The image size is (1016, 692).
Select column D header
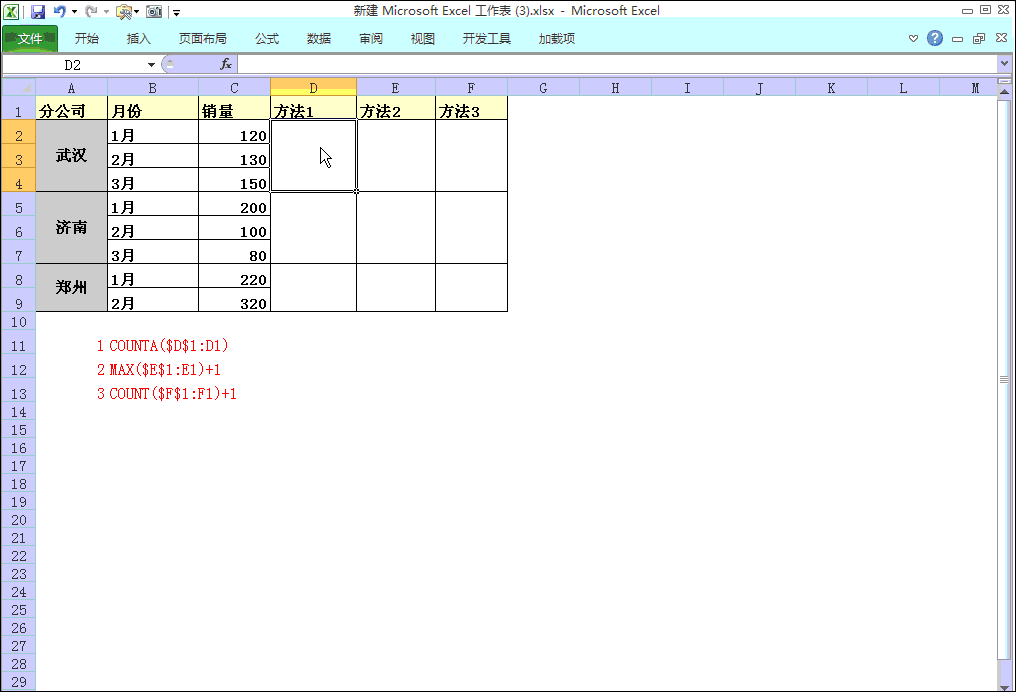coord(314,87)
